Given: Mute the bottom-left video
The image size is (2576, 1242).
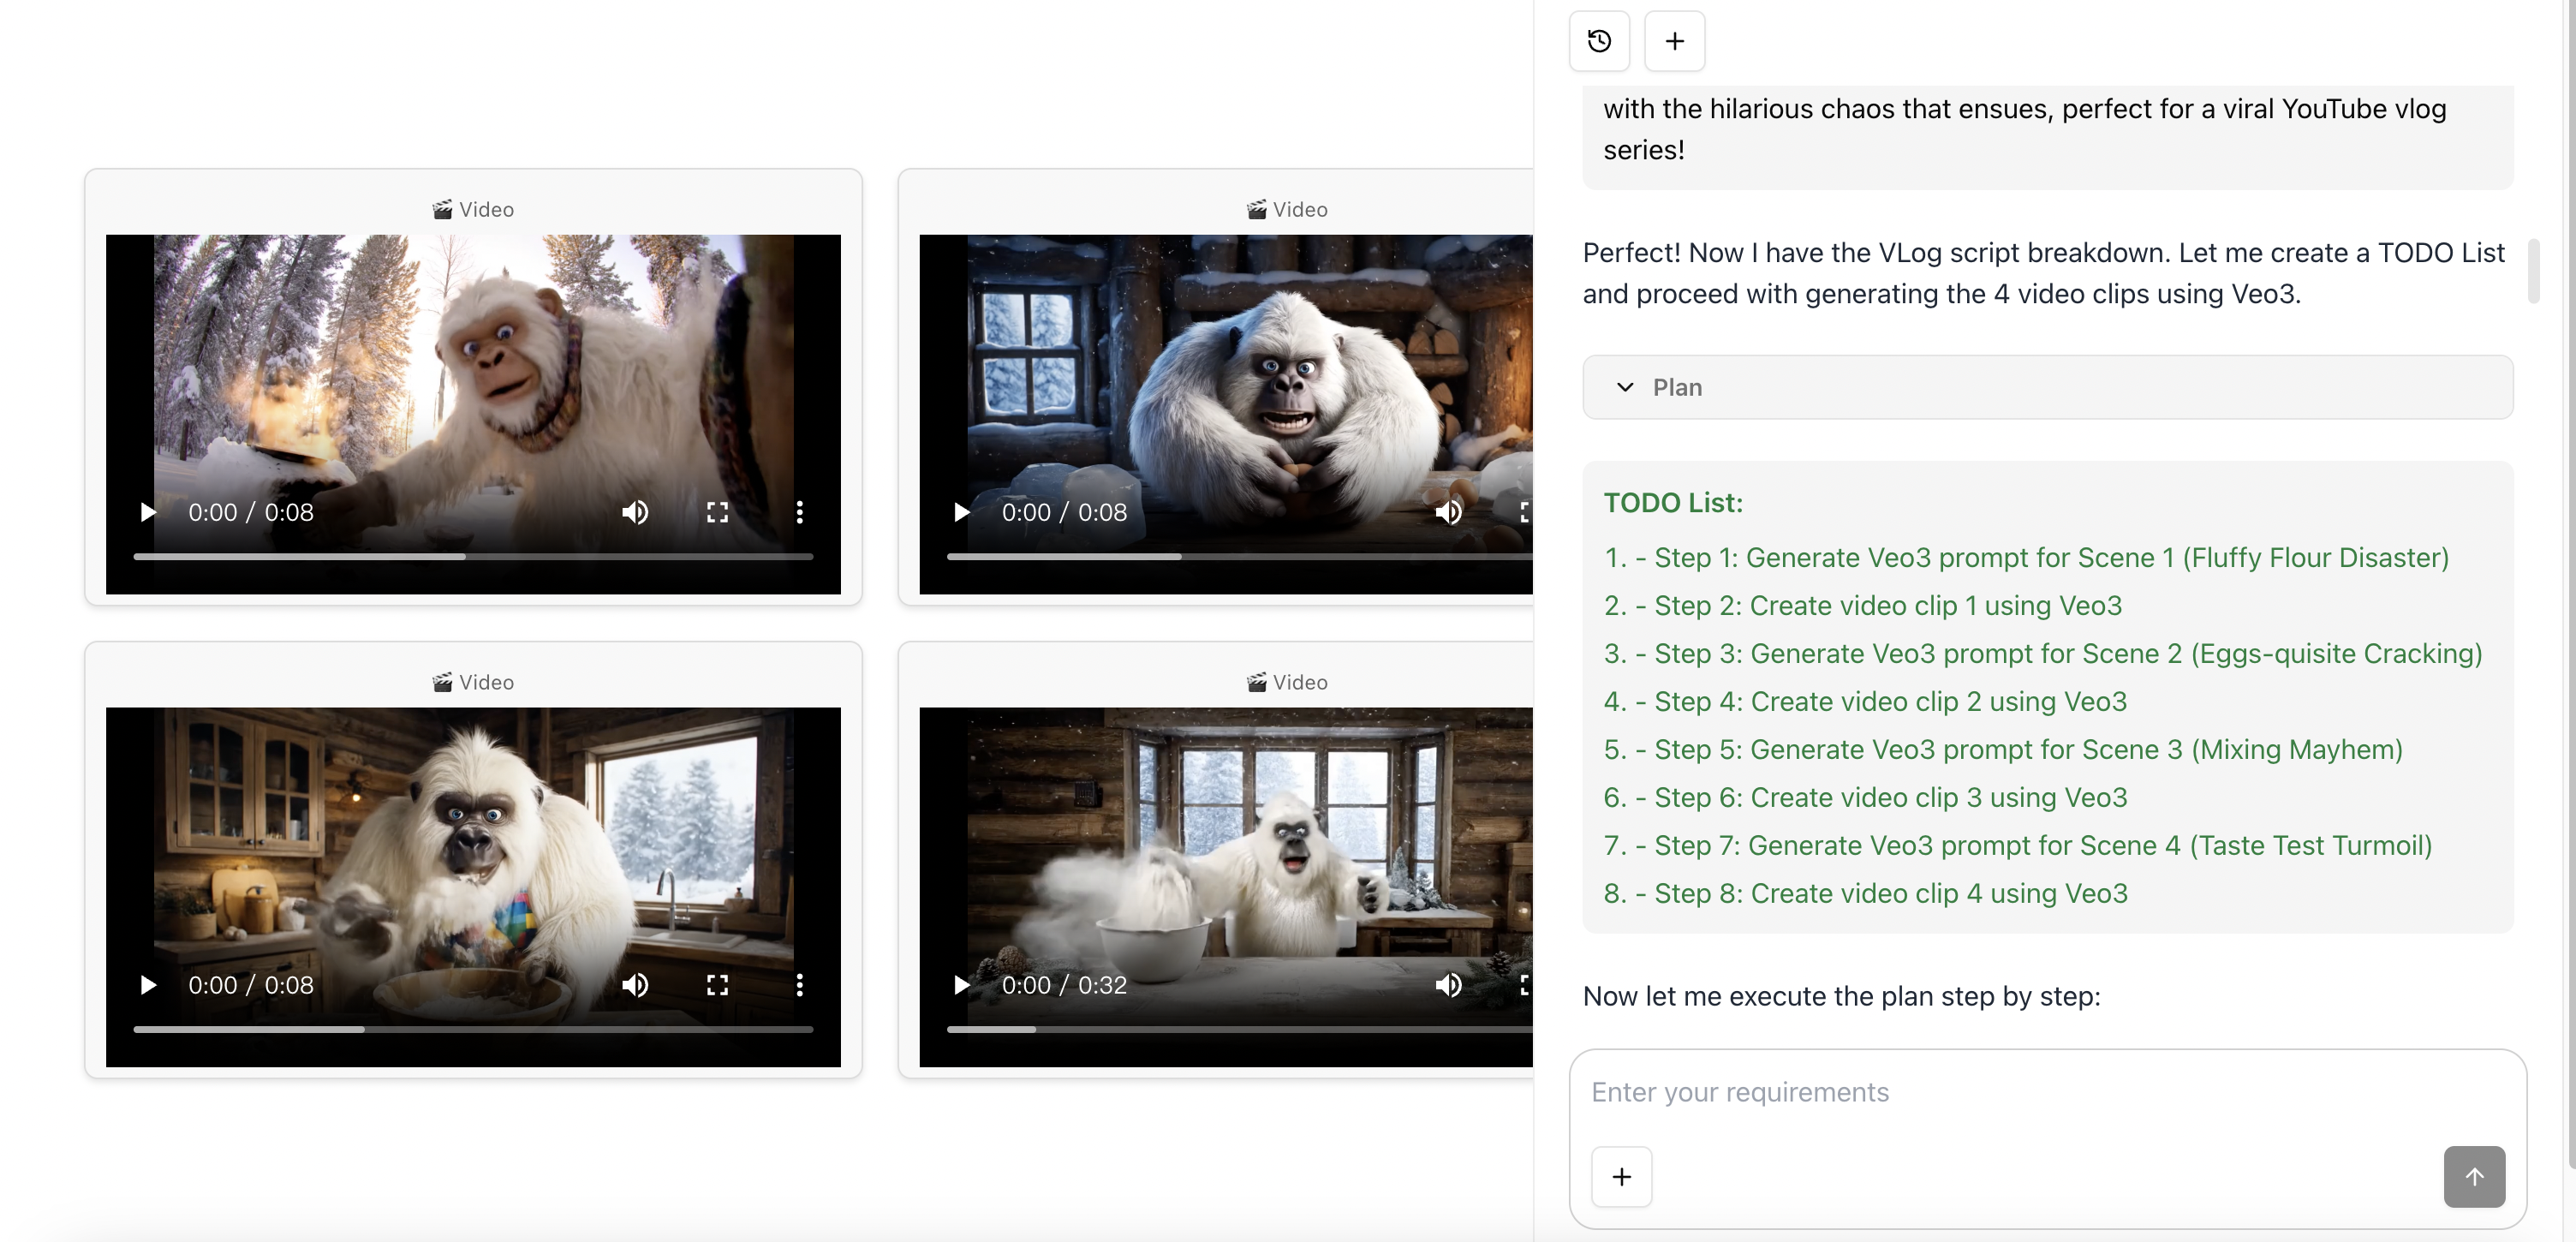Looking at the screenshot, I should click(x=635, y=985).
